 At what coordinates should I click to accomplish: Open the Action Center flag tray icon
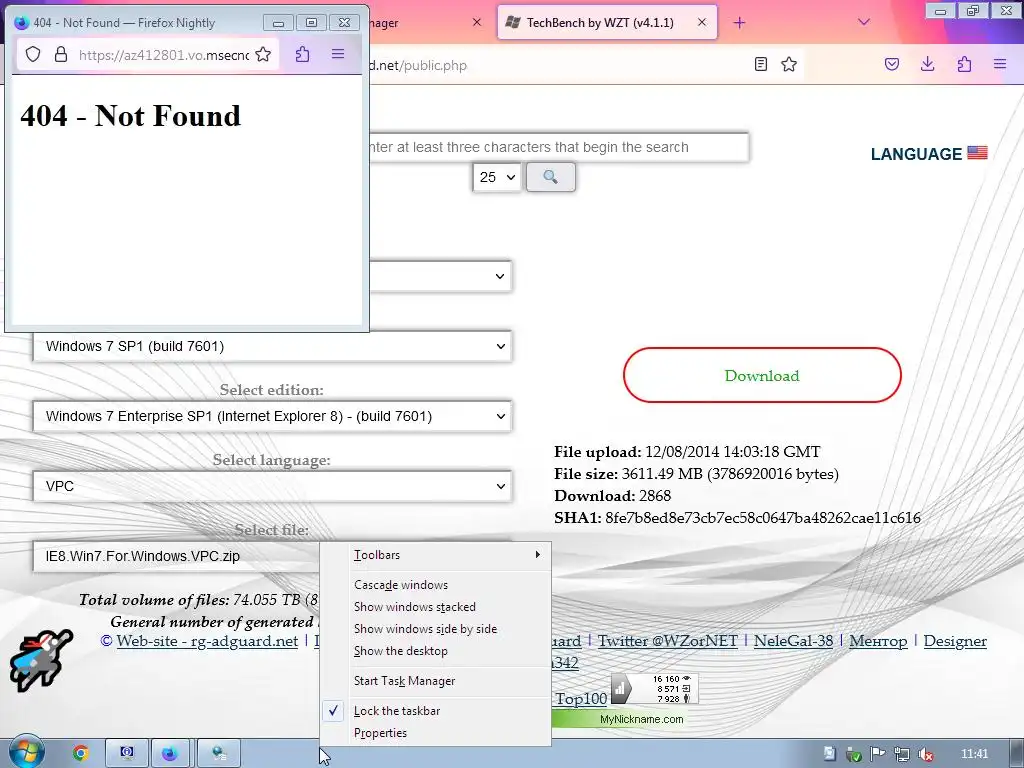coord(878,754)
